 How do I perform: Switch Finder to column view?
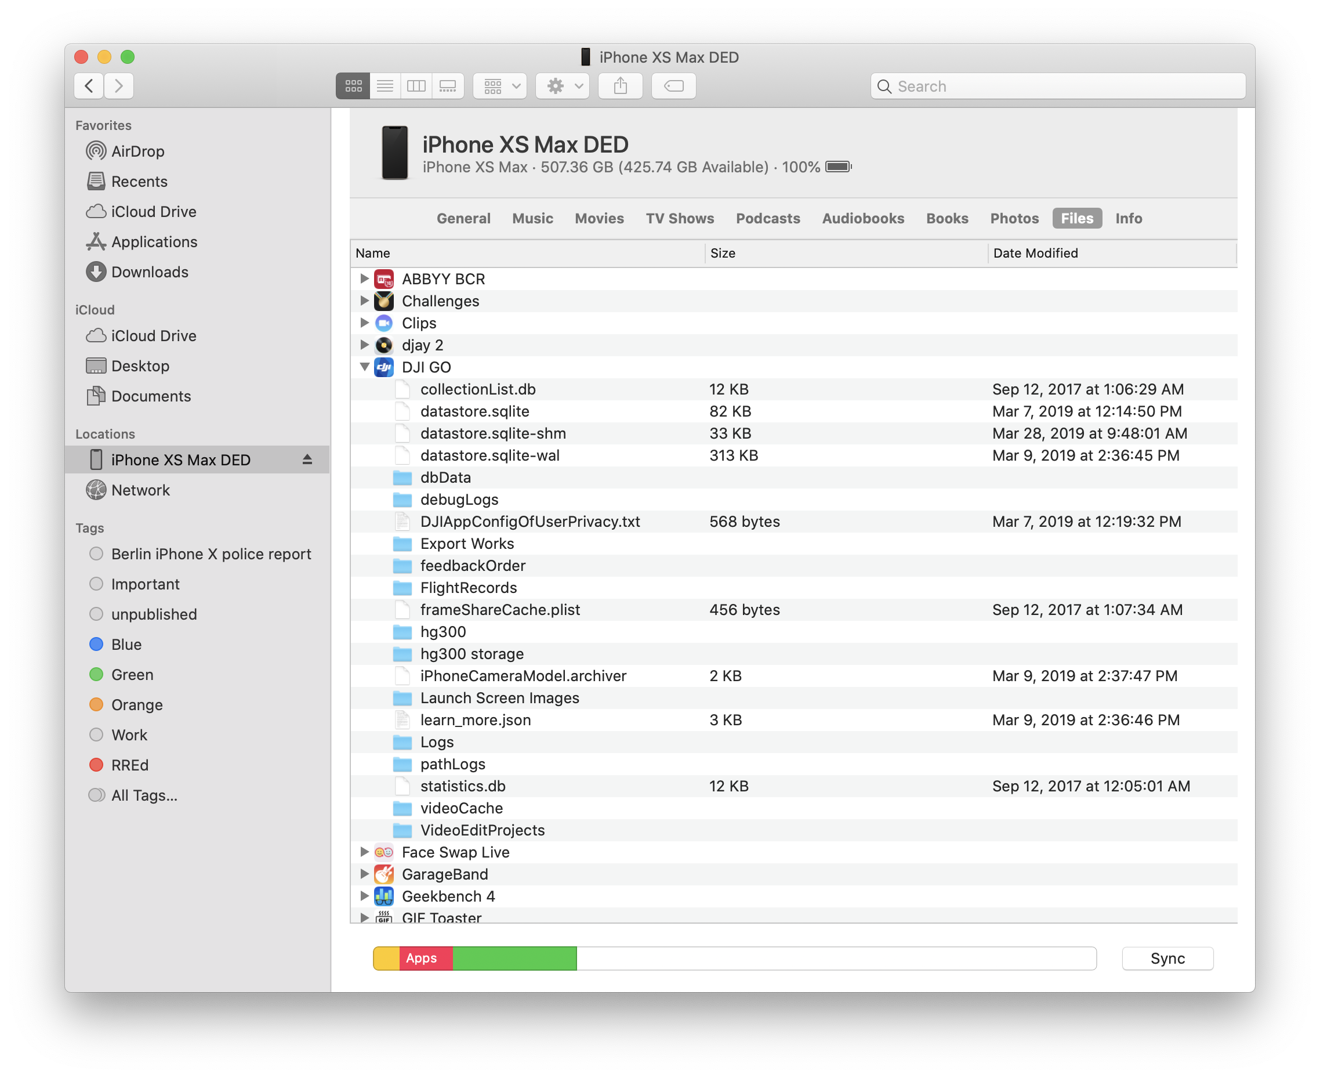(417, 86)
